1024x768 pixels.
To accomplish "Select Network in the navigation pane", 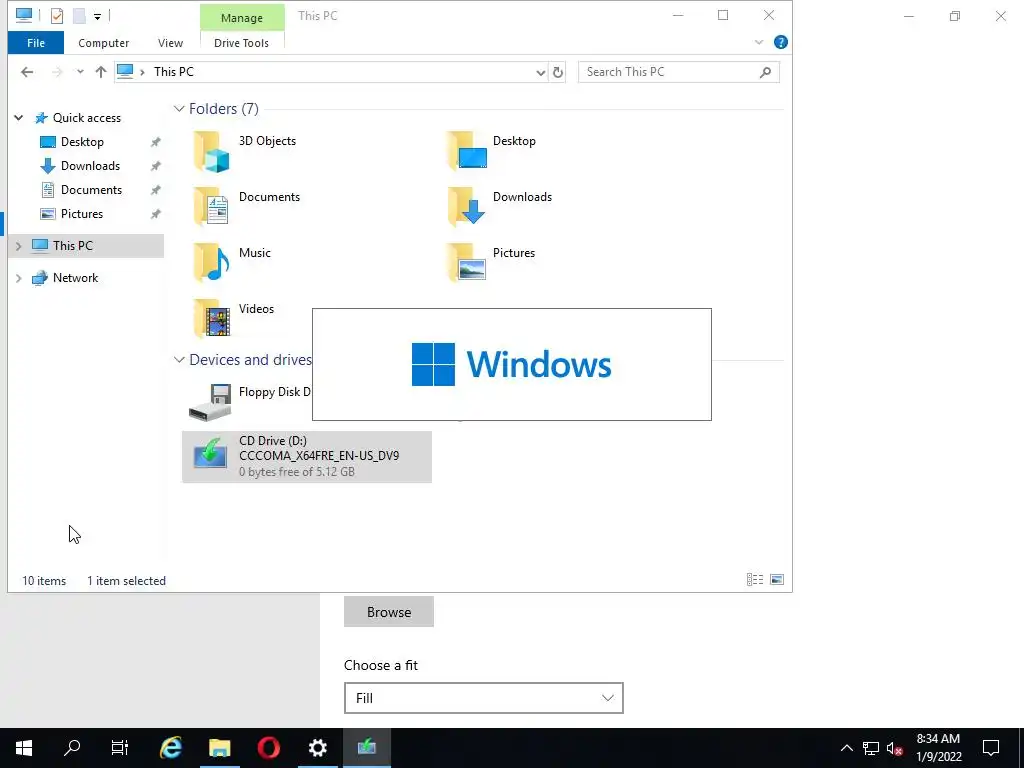I will [x=75, y=278].
